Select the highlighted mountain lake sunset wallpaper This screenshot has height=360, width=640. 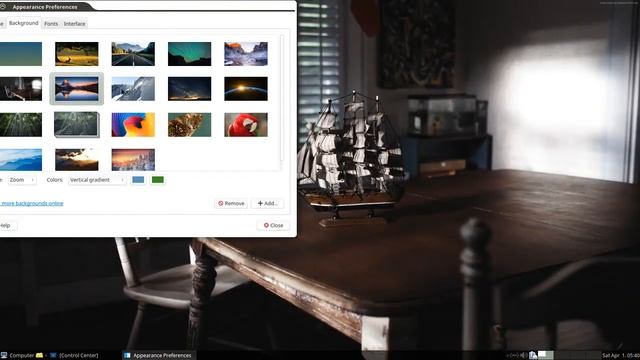point(77,89)
